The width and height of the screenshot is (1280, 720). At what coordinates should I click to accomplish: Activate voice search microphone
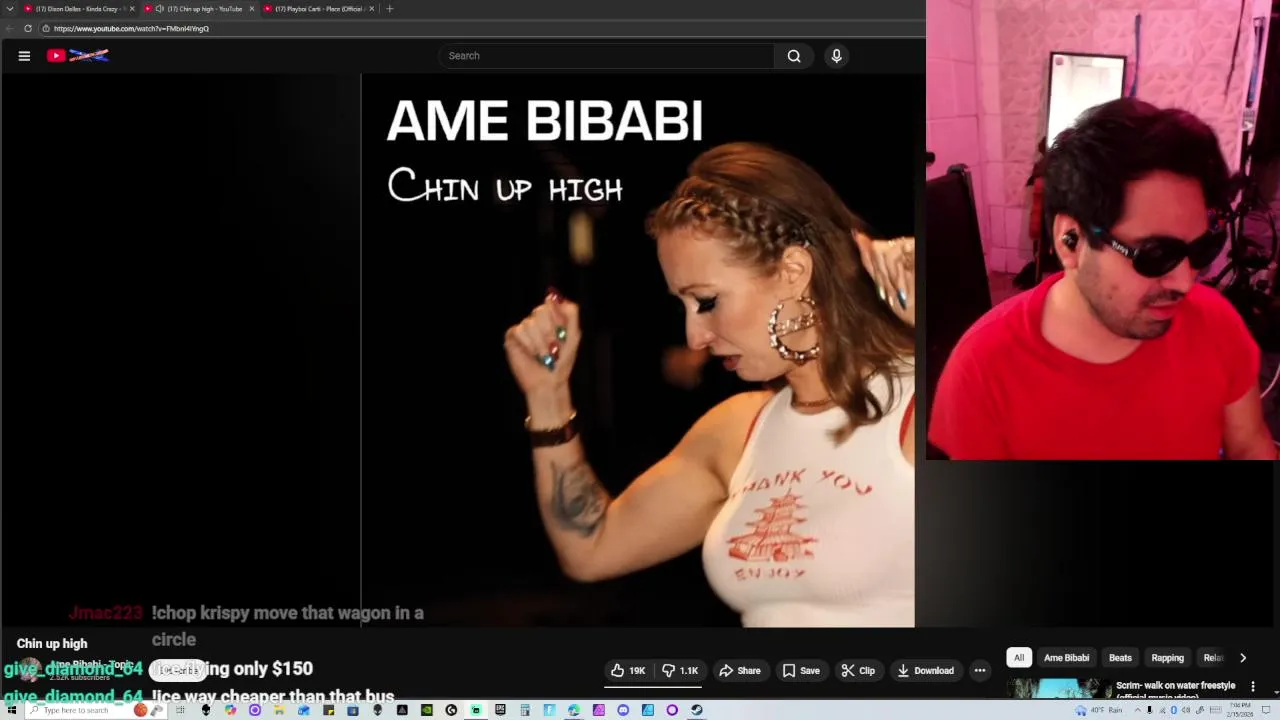[837, 56]
